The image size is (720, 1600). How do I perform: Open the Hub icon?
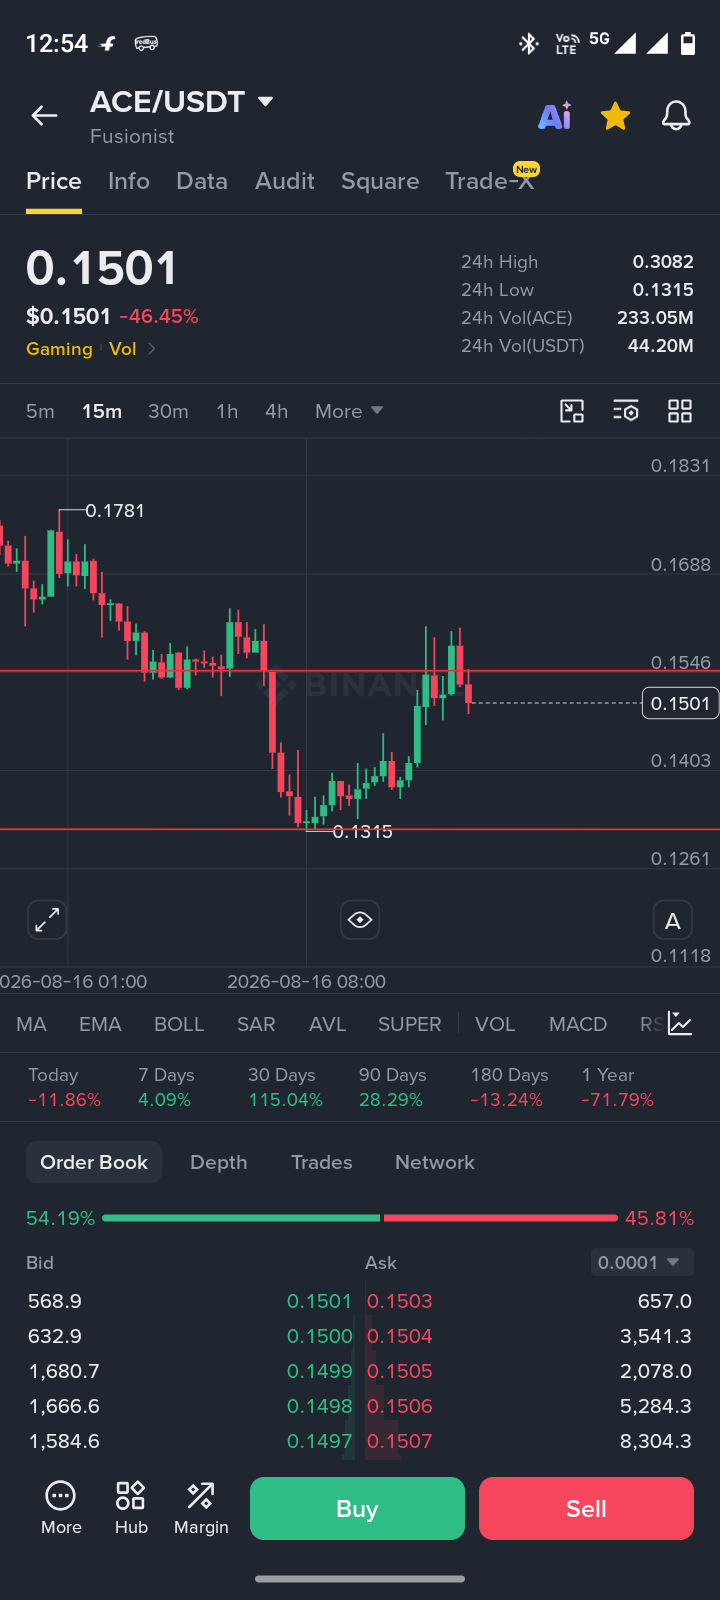click(x=131, y=1508)
